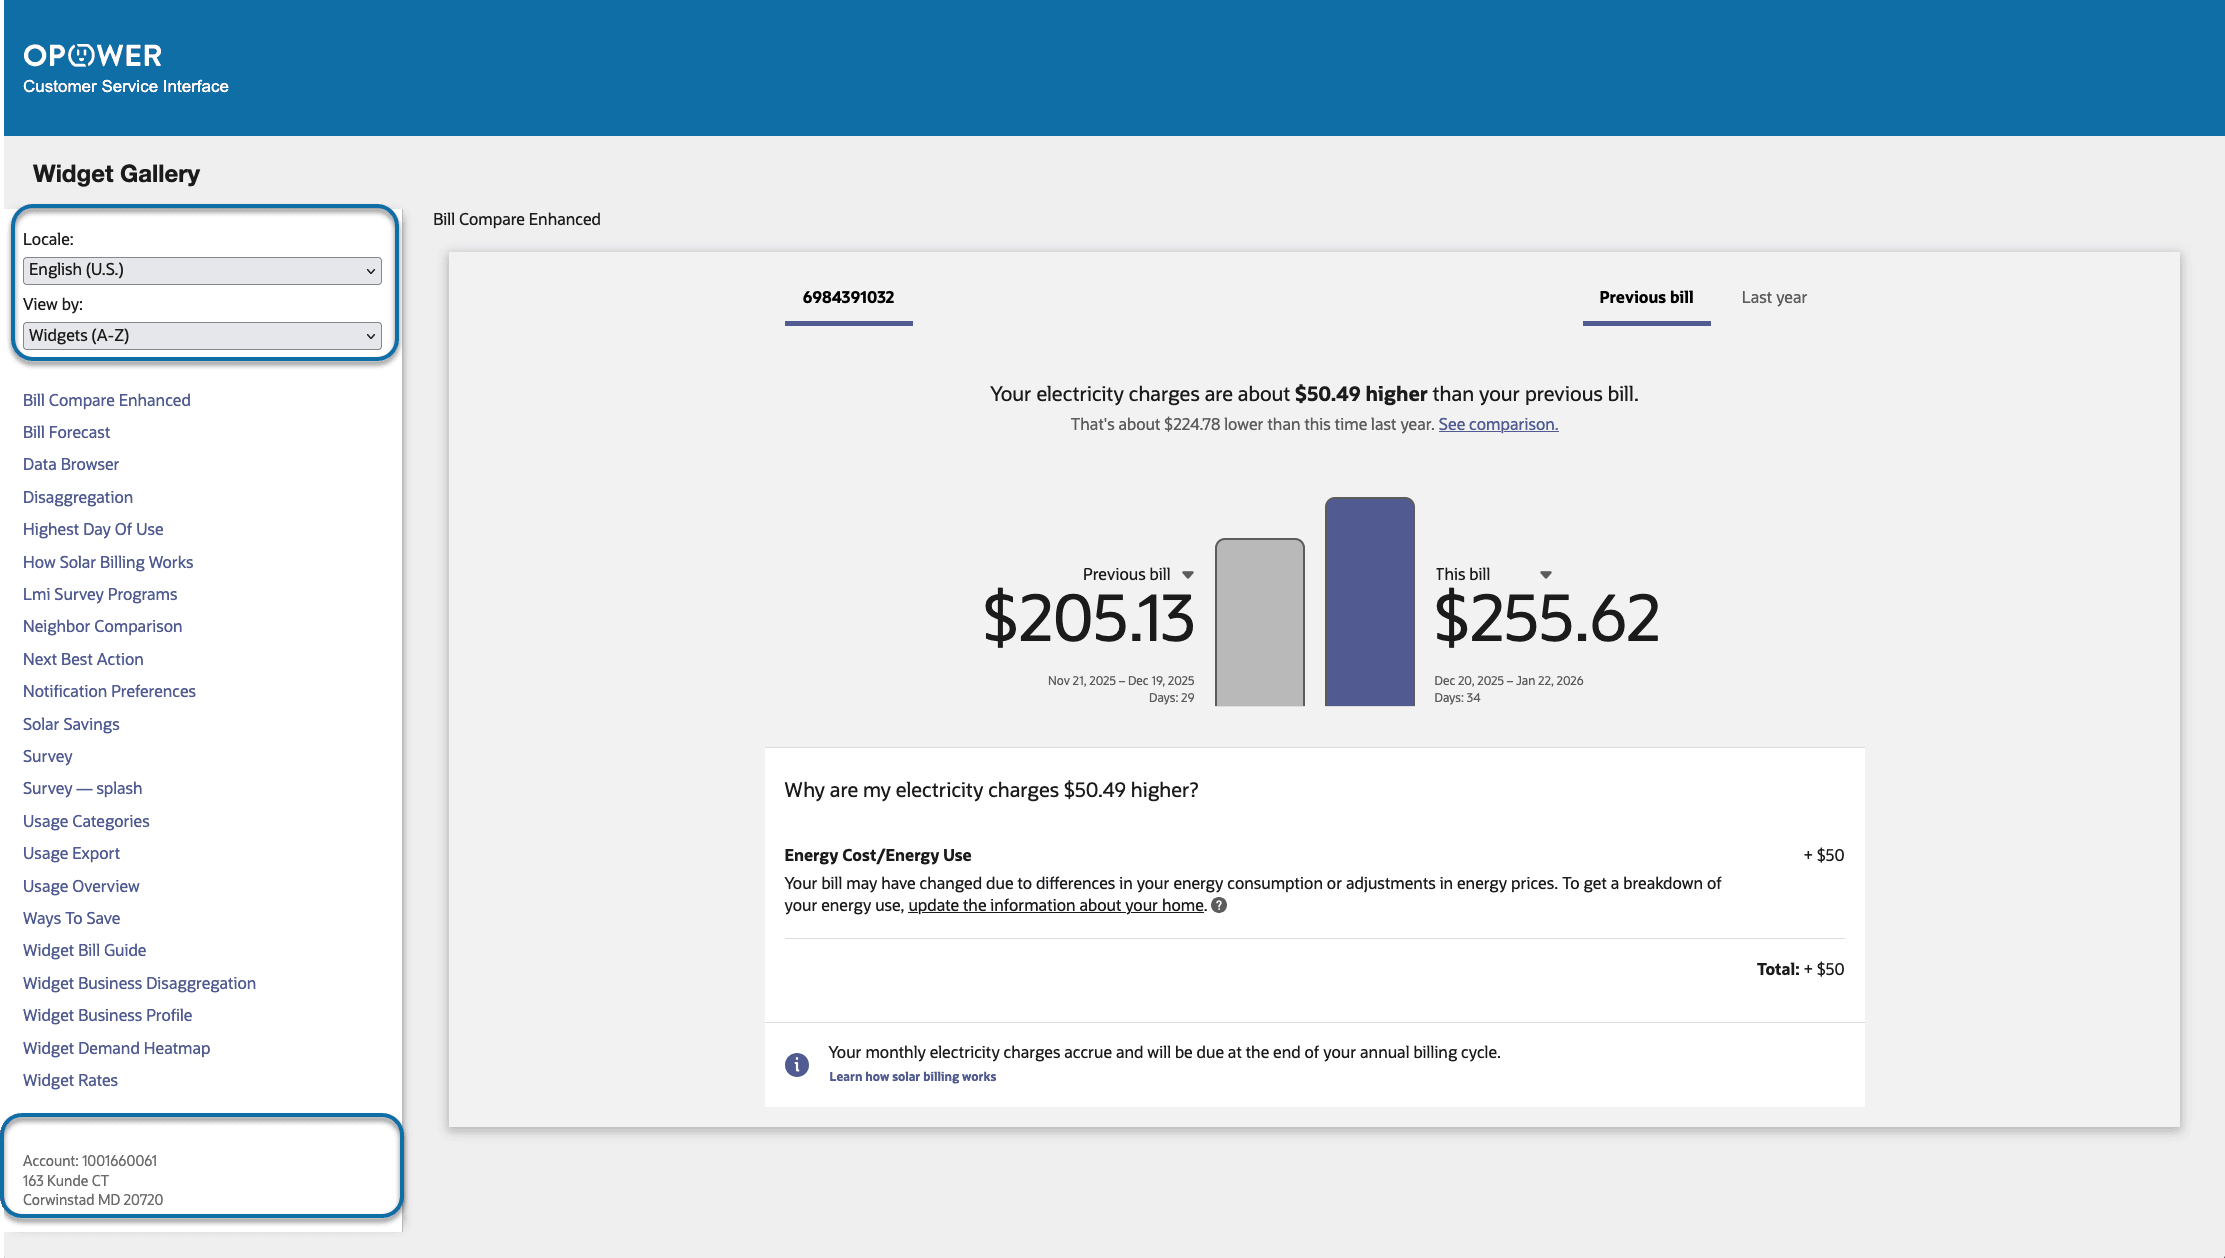Screen dimensions: 2225x1258
Task: Click the help question mark icon
Action: coord(1219,905)
